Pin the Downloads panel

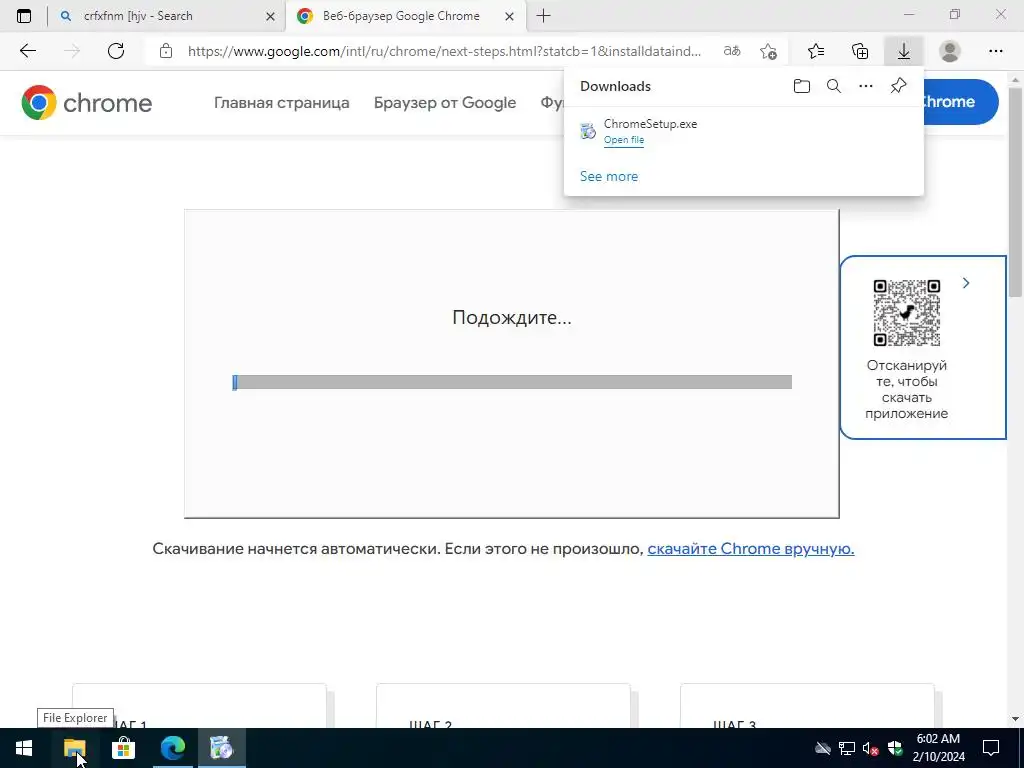click(x=899, y=86)
